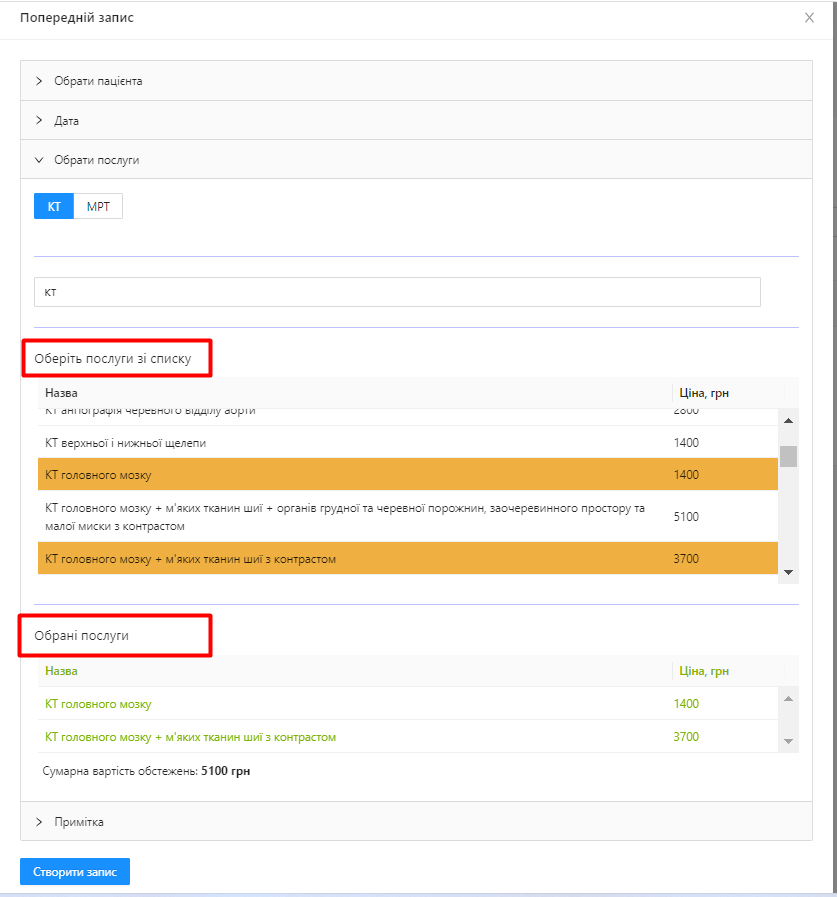Collapse the Обрати послуги section

click(x=96, y=160)
